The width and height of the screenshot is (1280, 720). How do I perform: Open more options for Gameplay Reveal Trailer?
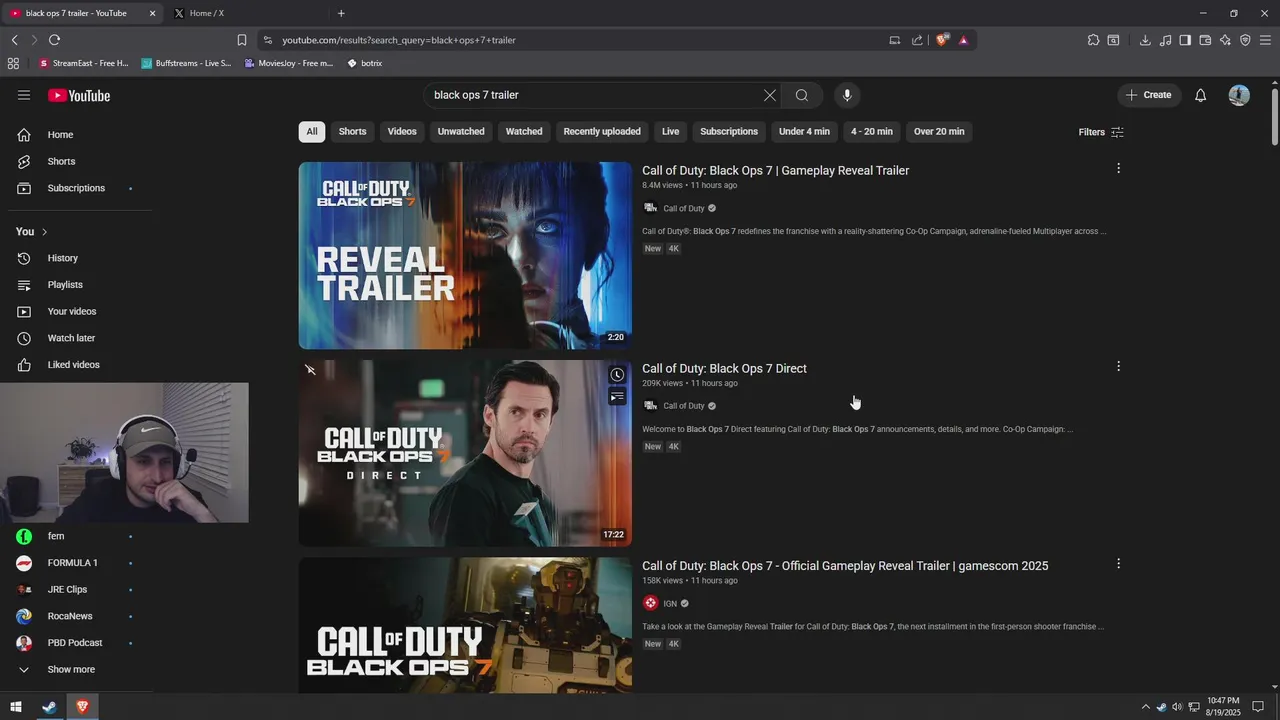click(1118, 169)
